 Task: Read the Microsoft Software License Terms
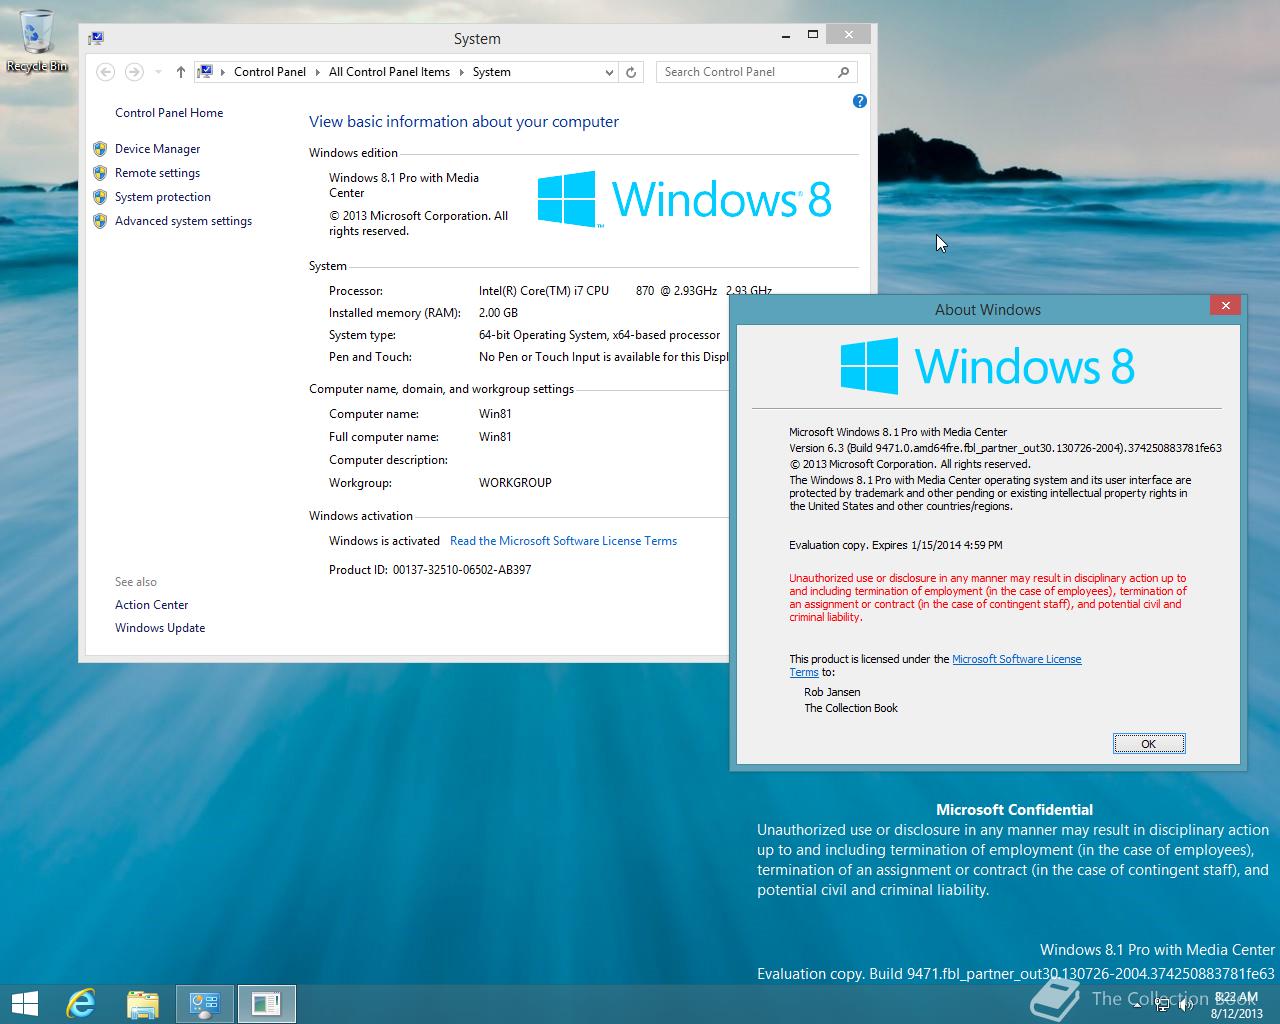pos(563,541)
